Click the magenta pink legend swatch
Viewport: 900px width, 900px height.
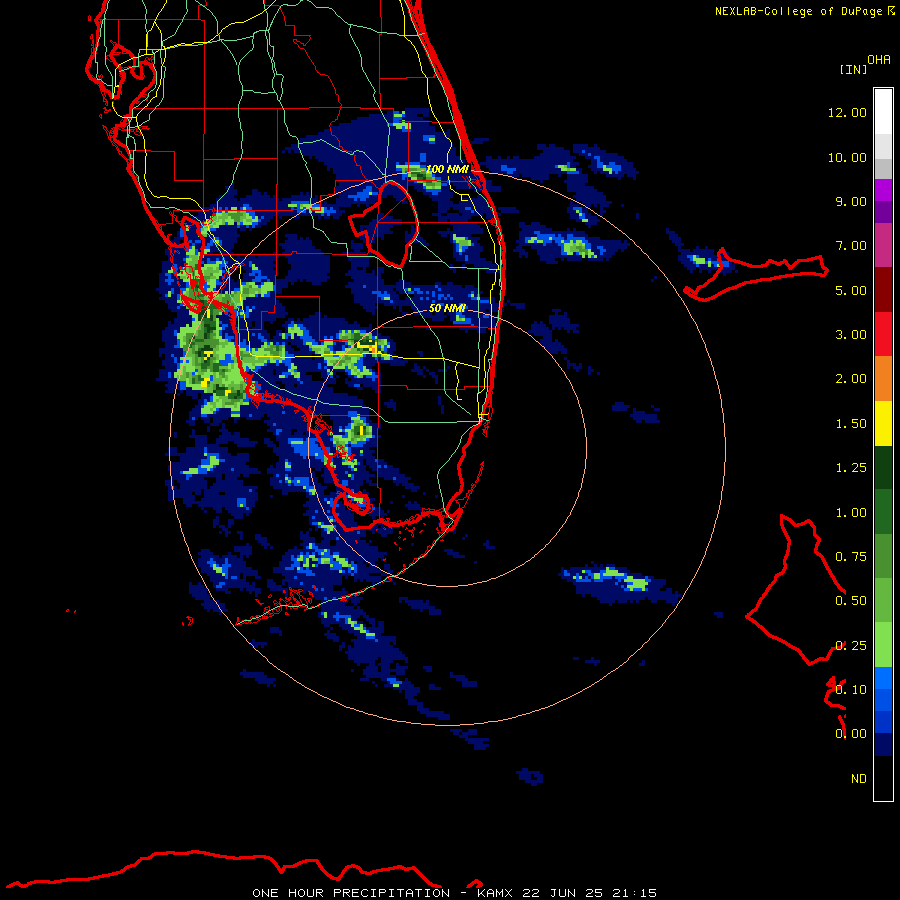(883, 245)
